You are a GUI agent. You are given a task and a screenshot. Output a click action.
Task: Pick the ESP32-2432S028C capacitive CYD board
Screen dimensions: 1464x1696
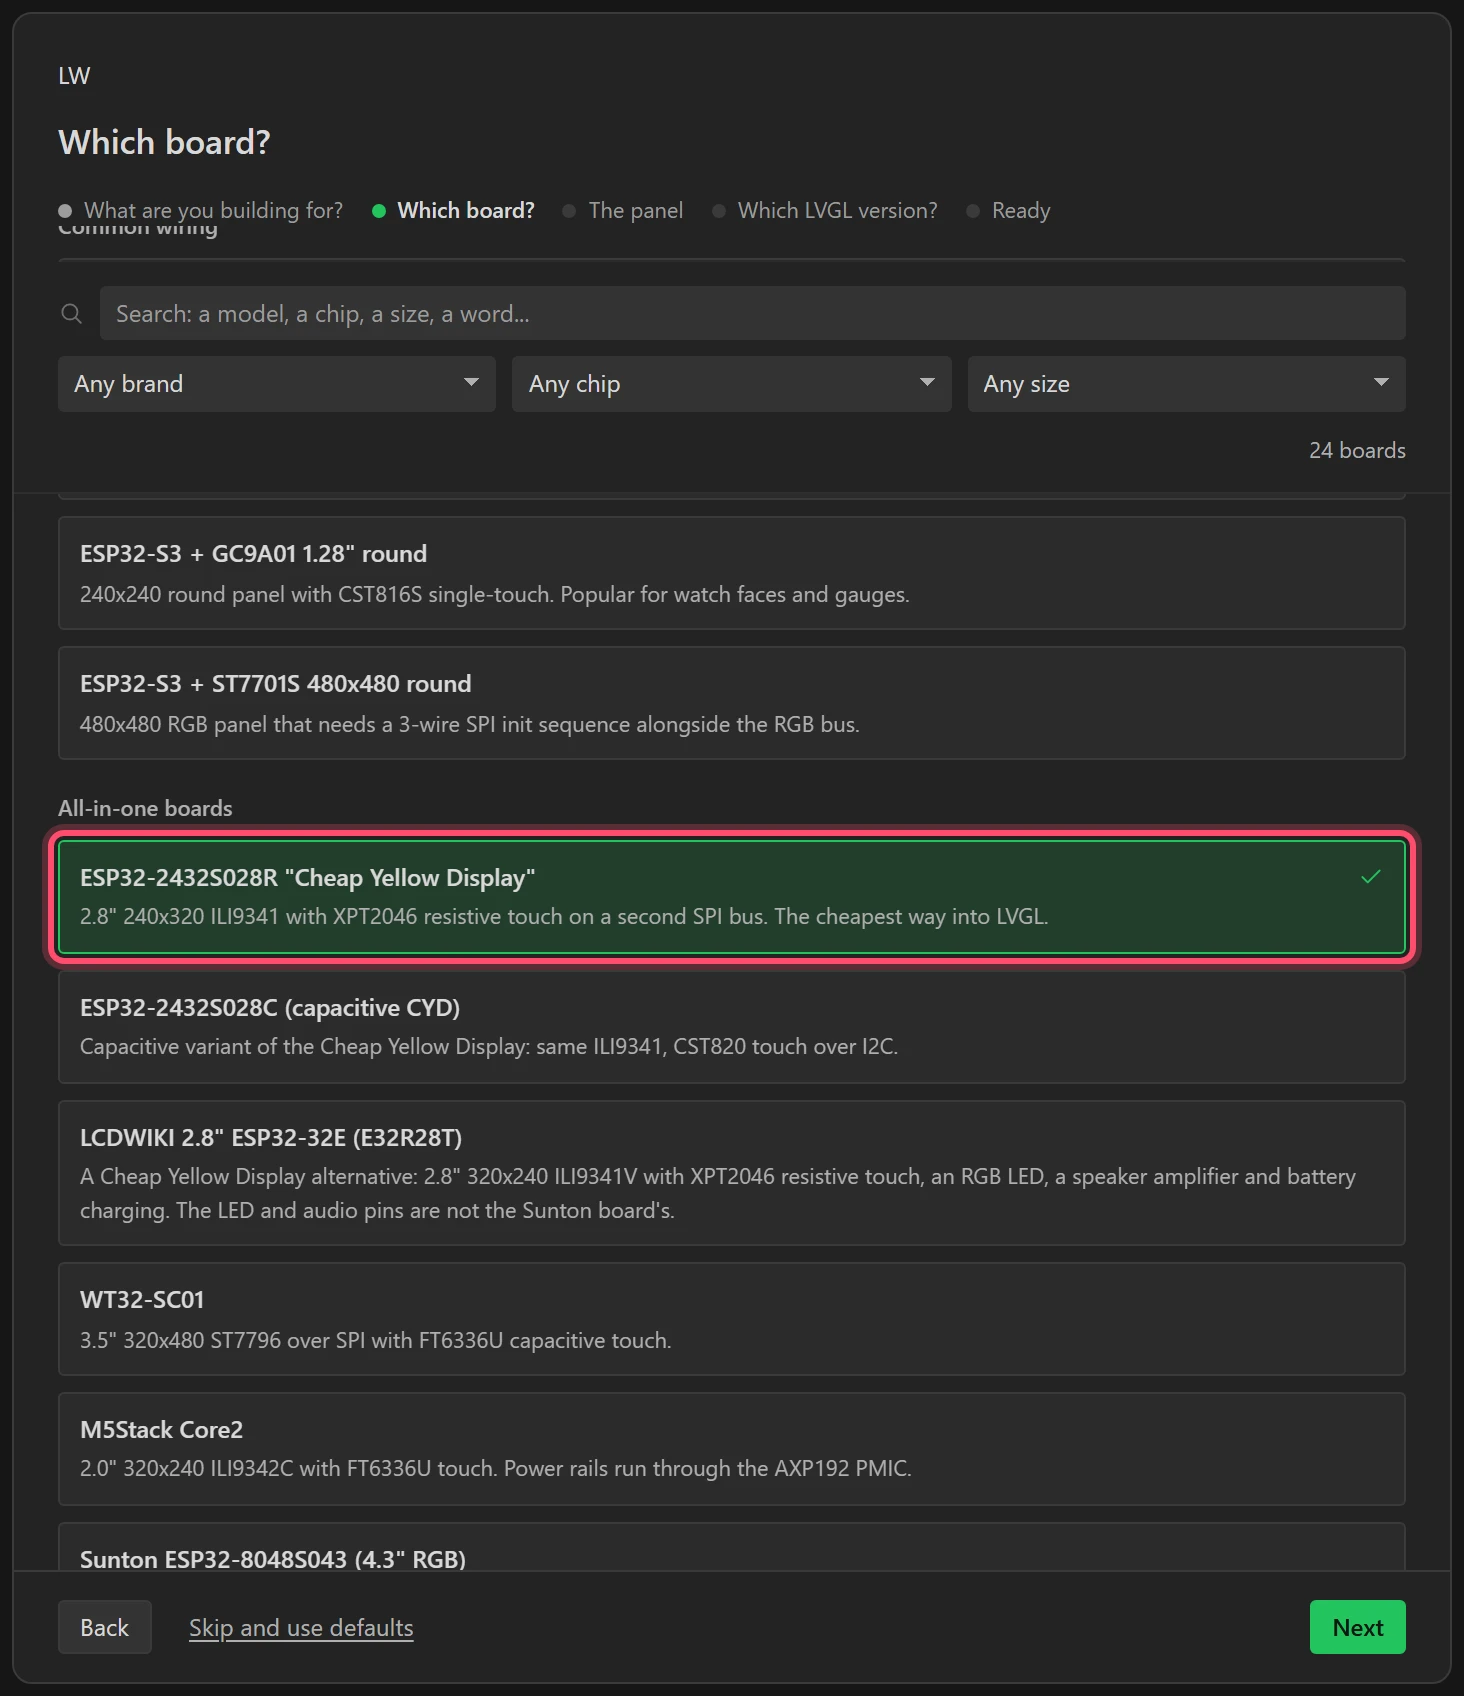731,1027
